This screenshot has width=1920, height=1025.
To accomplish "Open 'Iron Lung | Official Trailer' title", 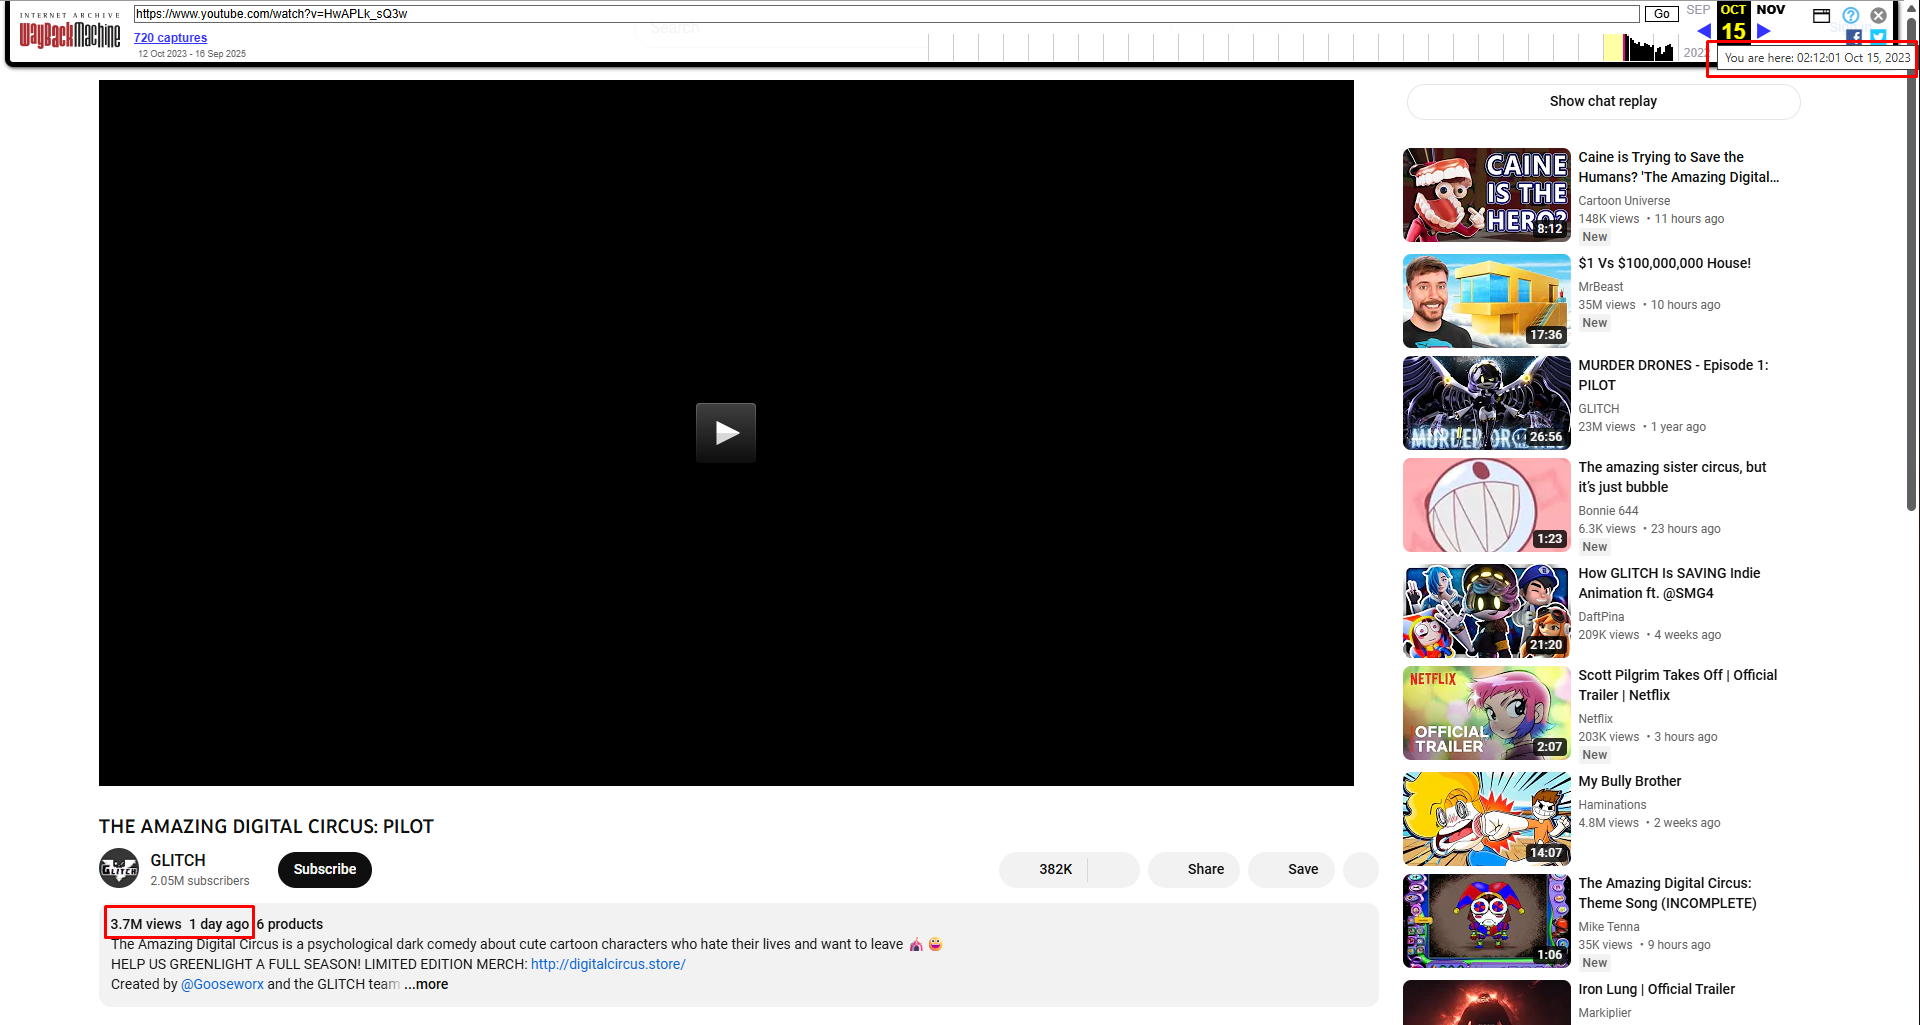I will point(1657,989).
